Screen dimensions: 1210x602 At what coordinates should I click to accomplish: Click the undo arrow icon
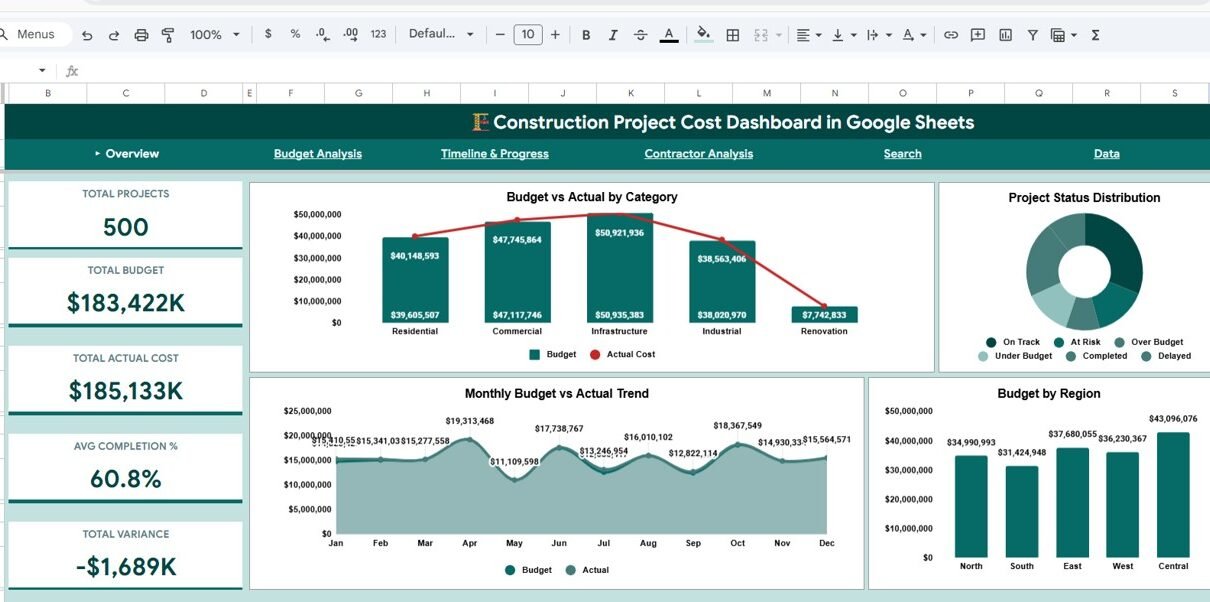coord(87,35)
